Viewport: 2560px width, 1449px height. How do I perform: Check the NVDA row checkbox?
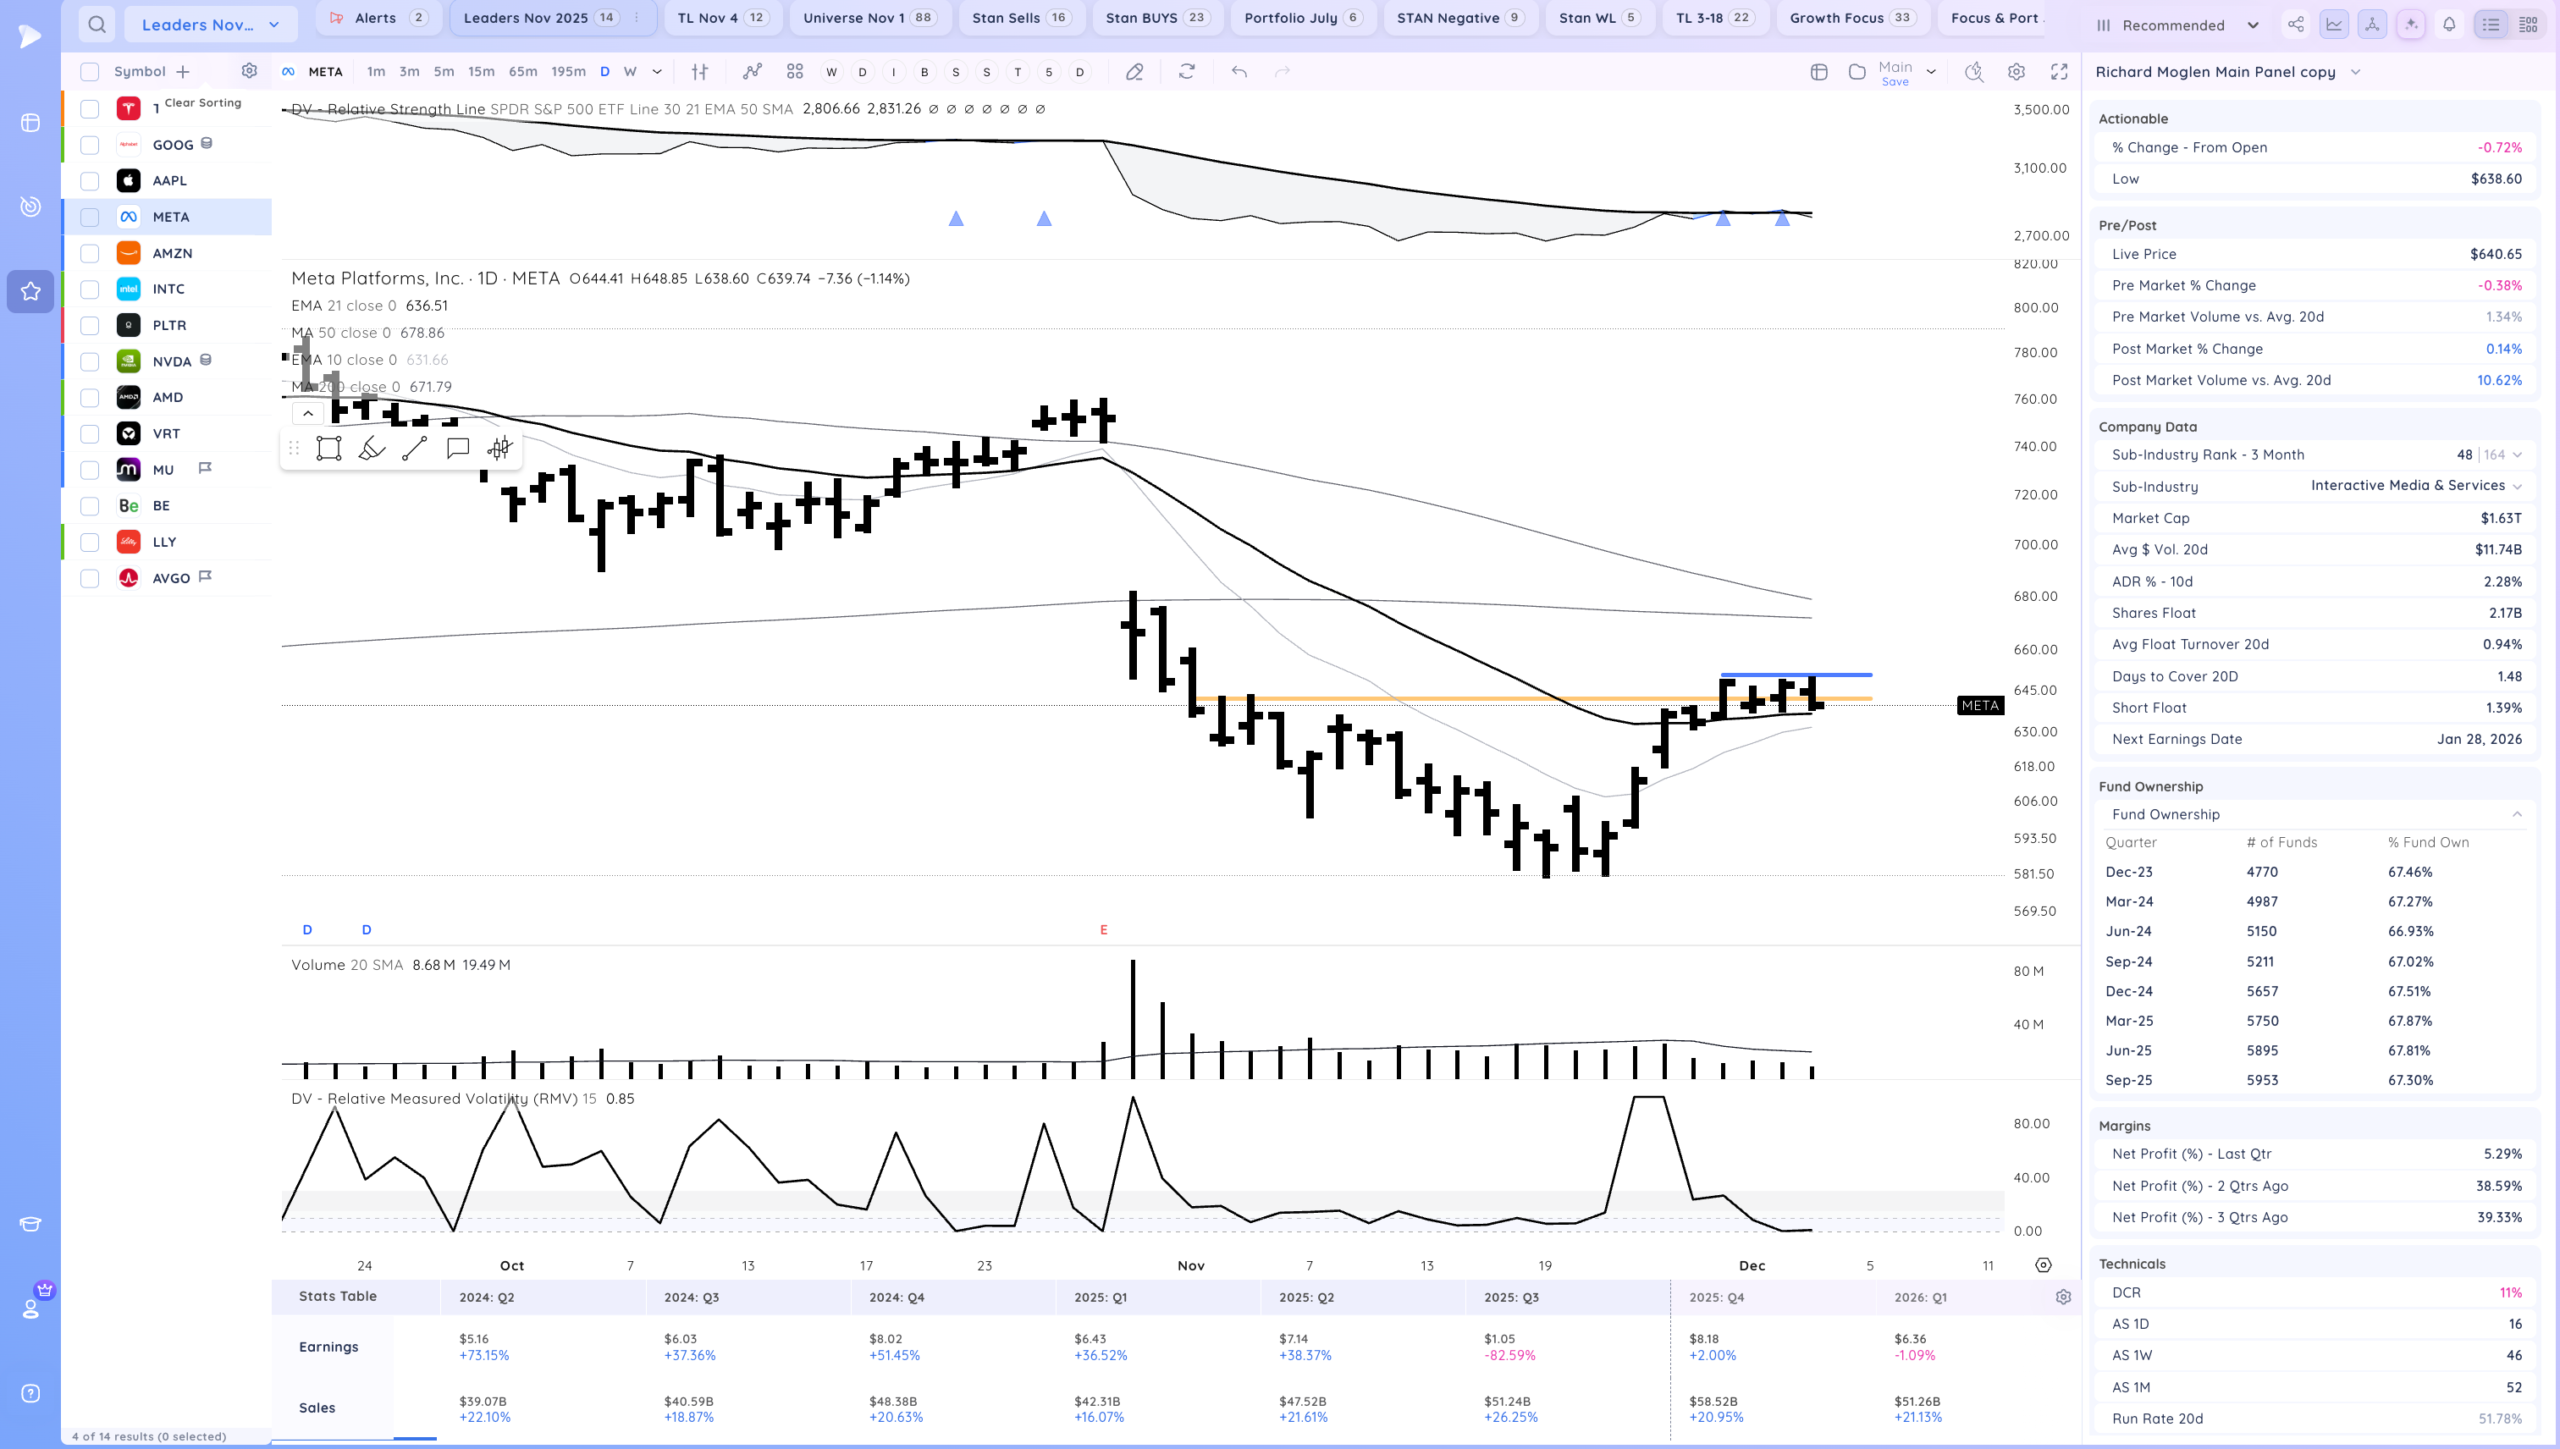point(89,361)
